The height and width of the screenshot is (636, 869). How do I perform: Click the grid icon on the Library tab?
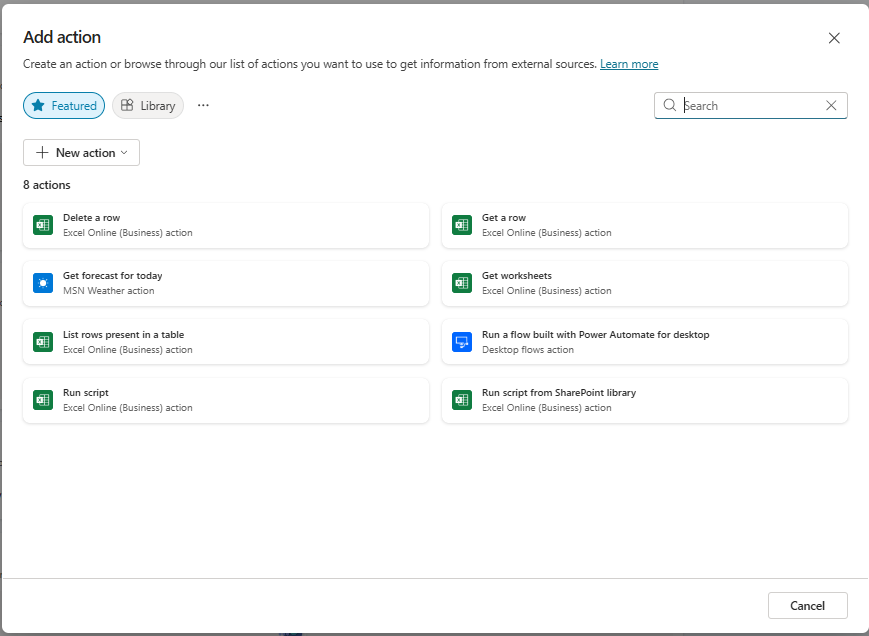(127, 105)
